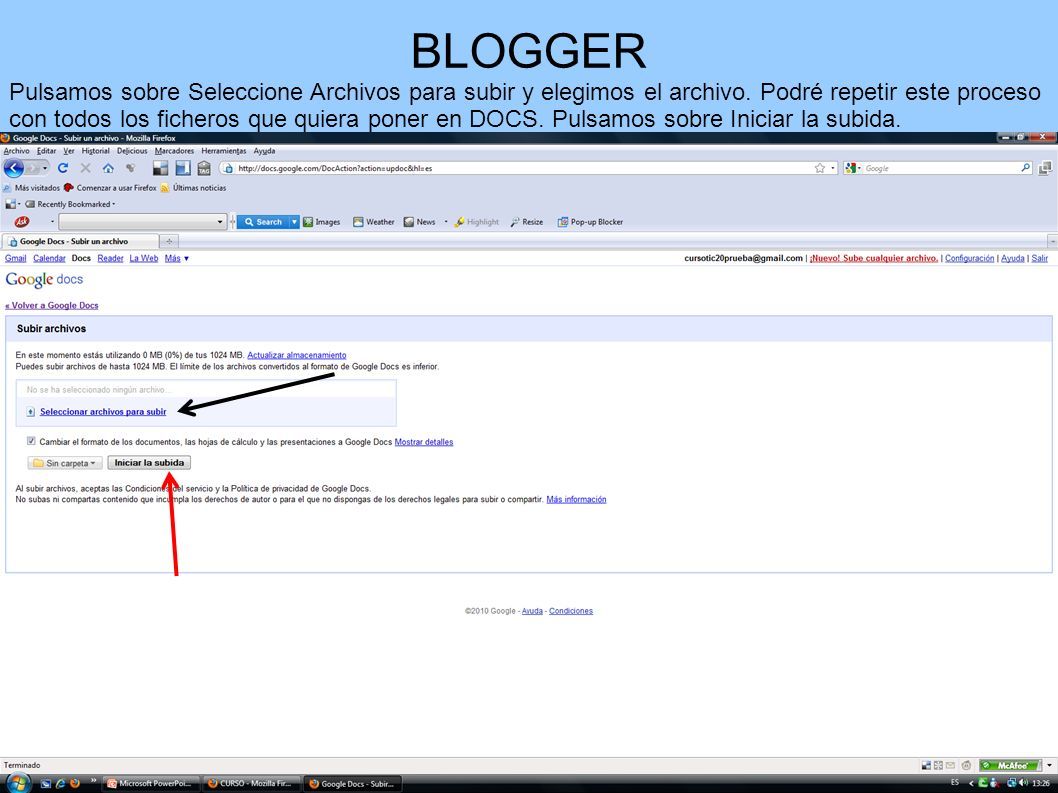This screenshot has height=793, width=1058.
Task: Click Mostrar detalles link
Action: click(x=424, y=442)
